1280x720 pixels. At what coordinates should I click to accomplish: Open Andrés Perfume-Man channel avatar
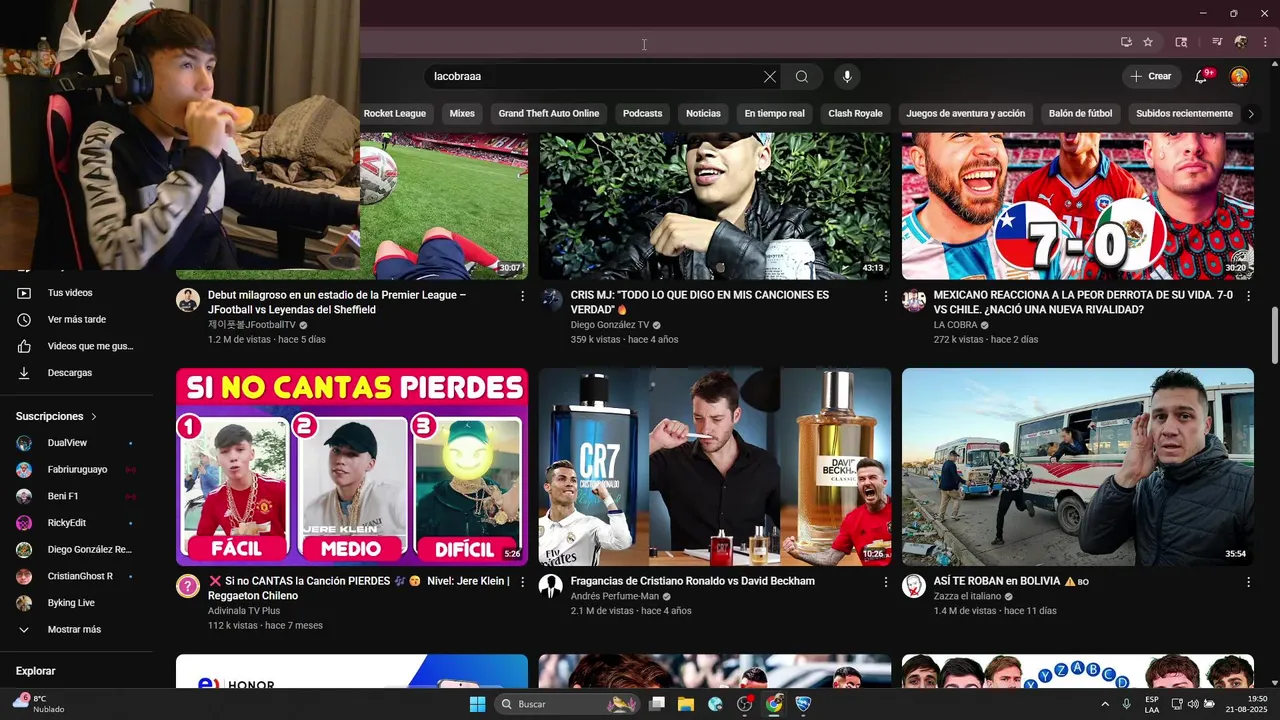(x=551, y=586)
